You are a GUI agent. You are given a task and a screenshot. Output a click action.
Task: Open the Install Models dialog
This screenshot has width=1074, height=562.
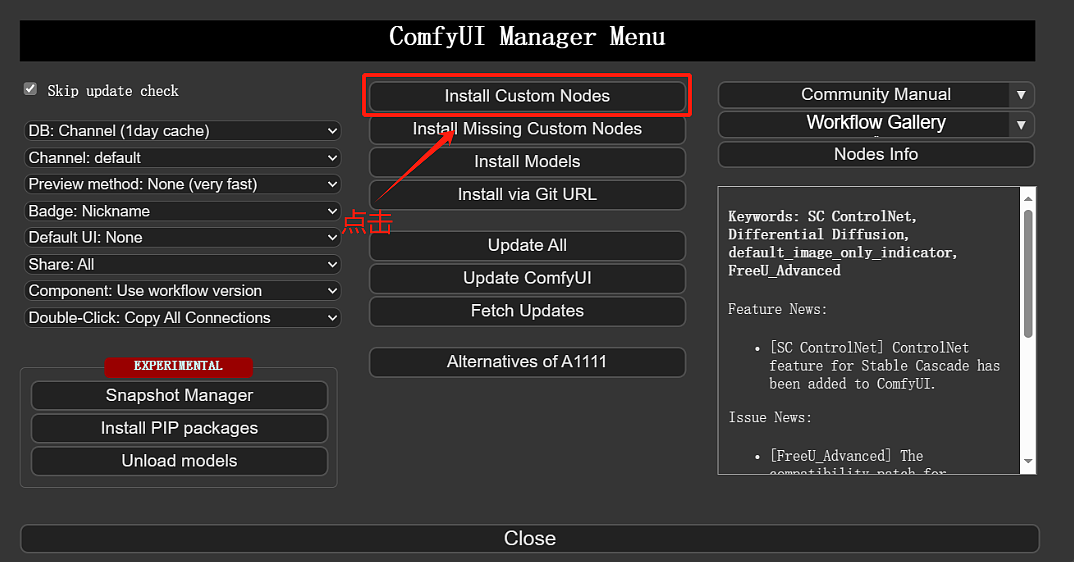(527, 162)
